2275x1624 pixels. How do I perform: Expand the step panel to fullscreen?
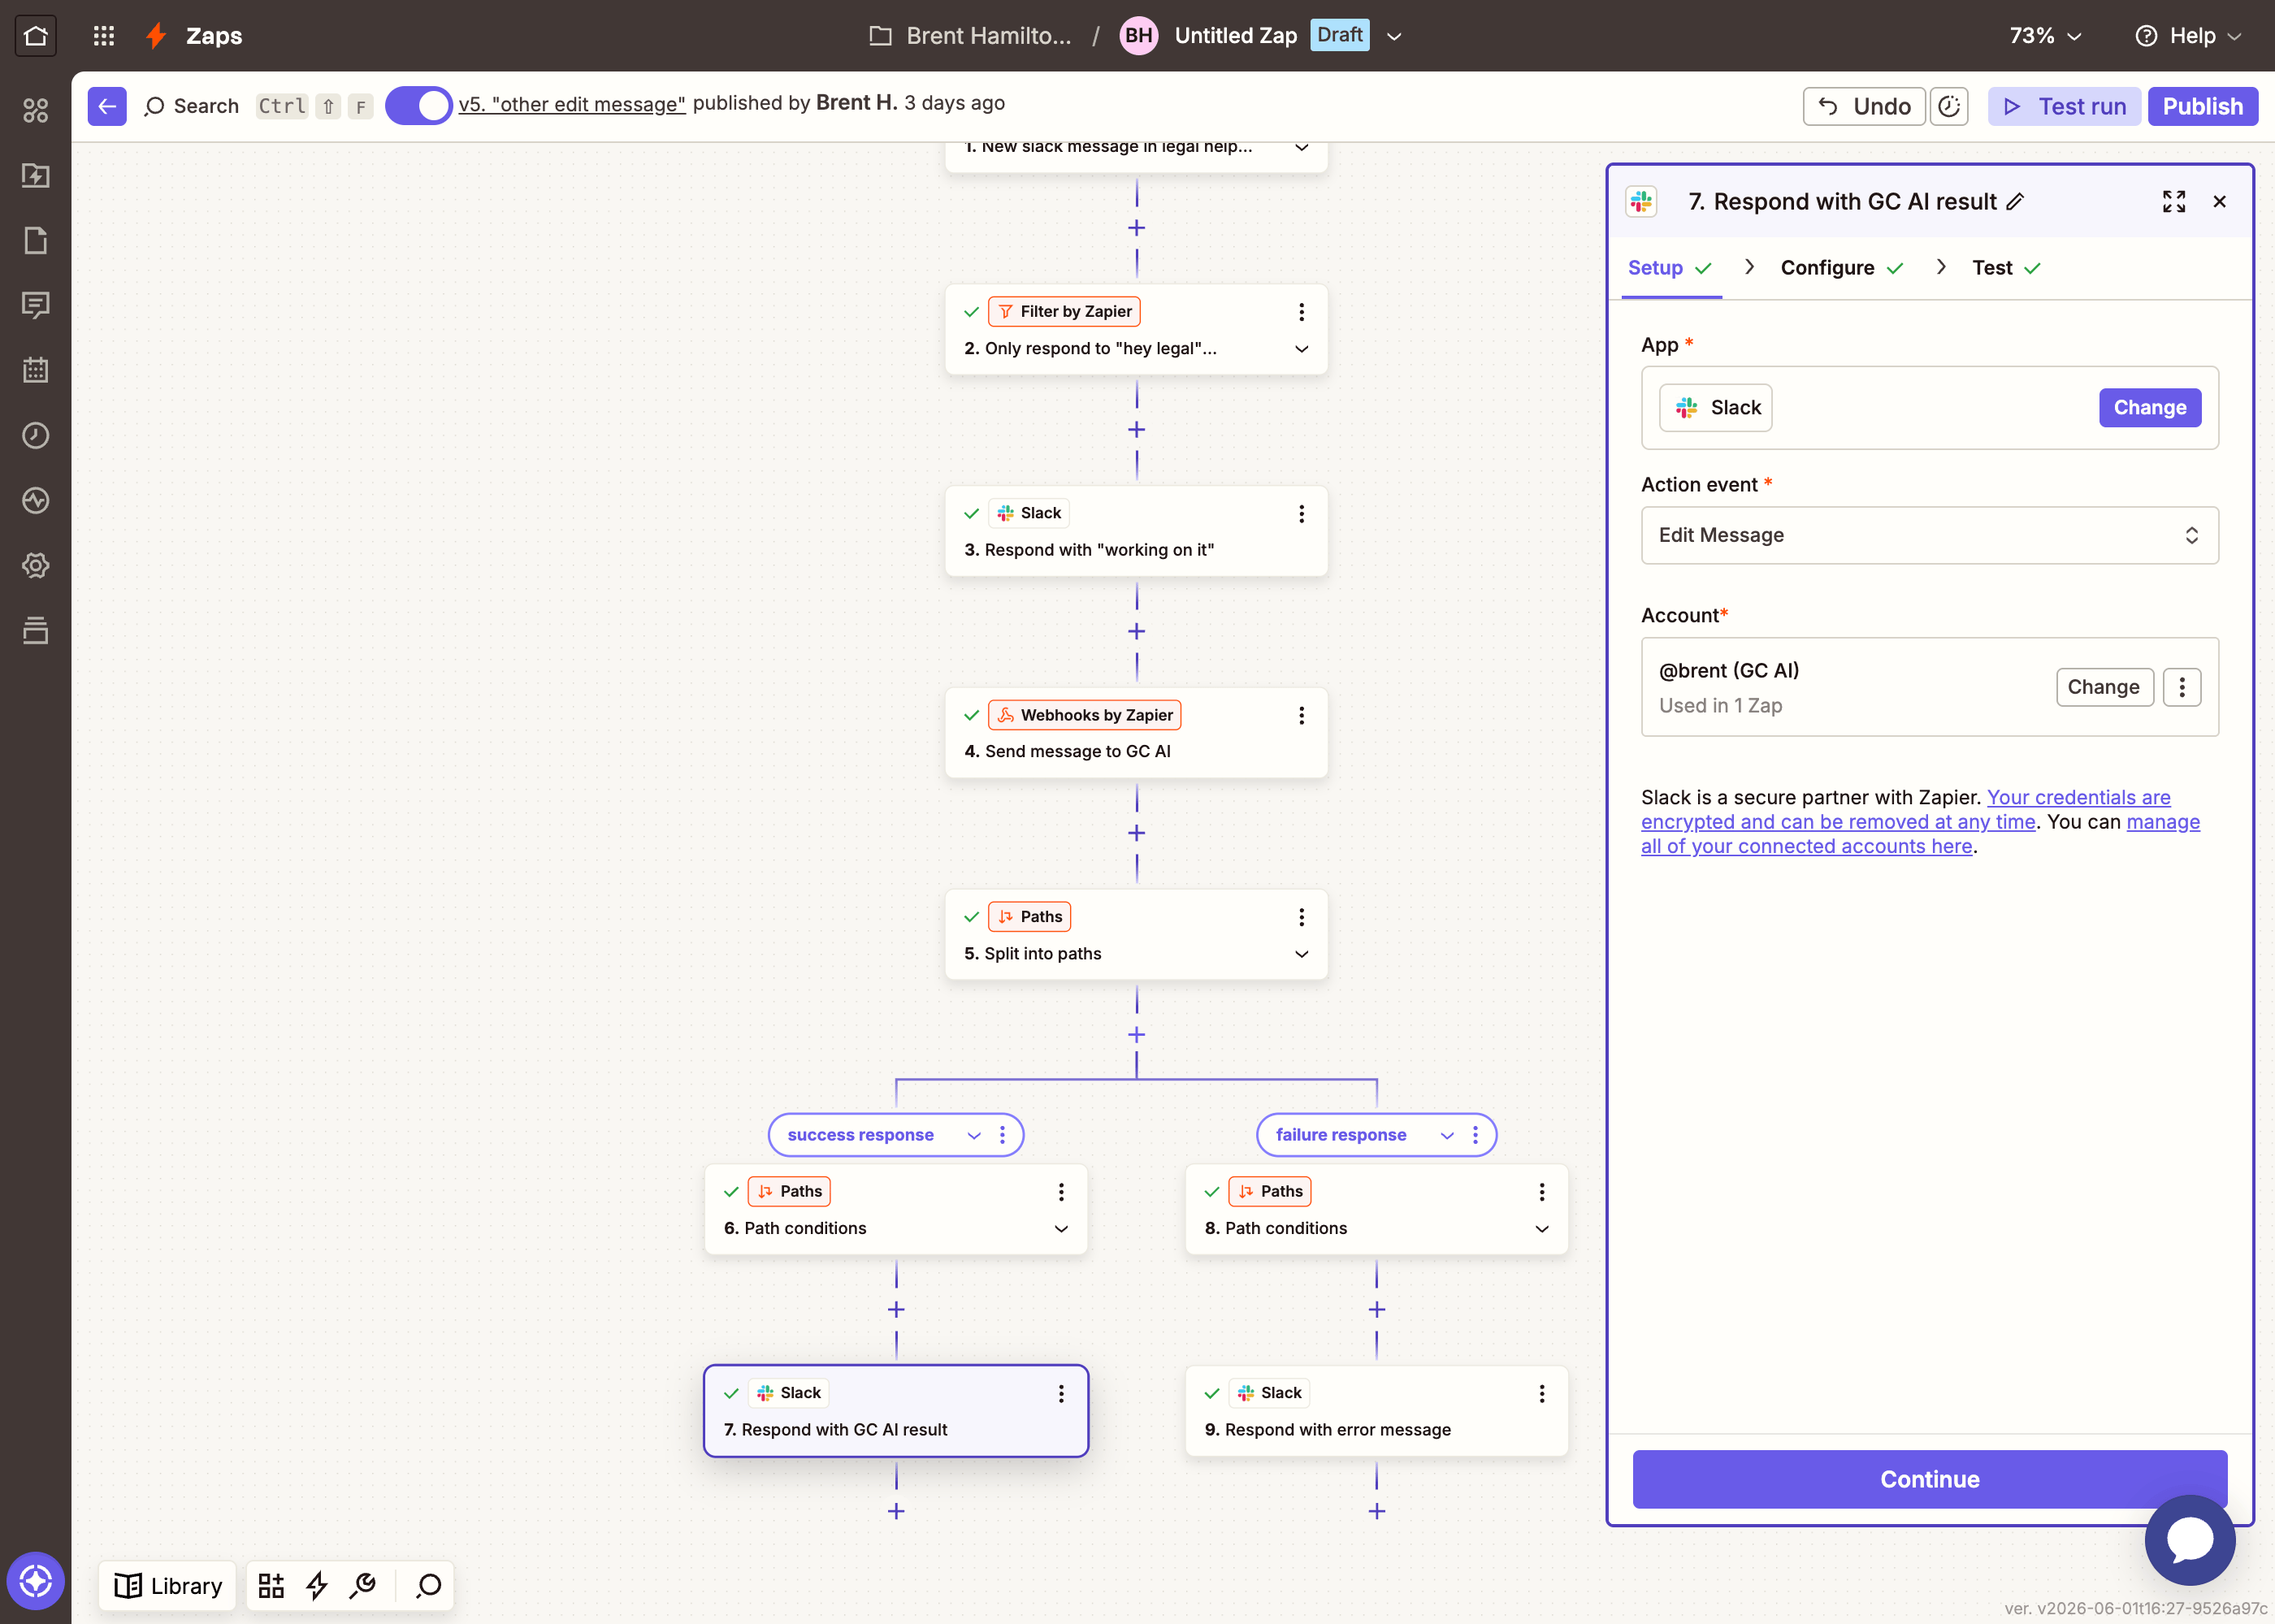tap(2174, 201)
